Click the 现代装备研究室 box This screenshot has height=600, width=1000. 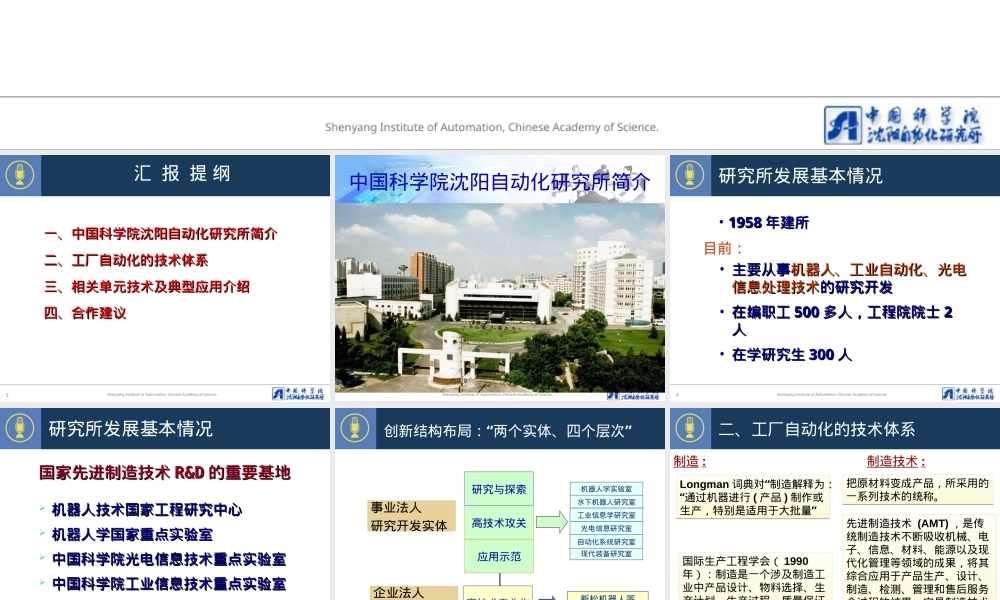pyautogui.click(x=607, y=554)
